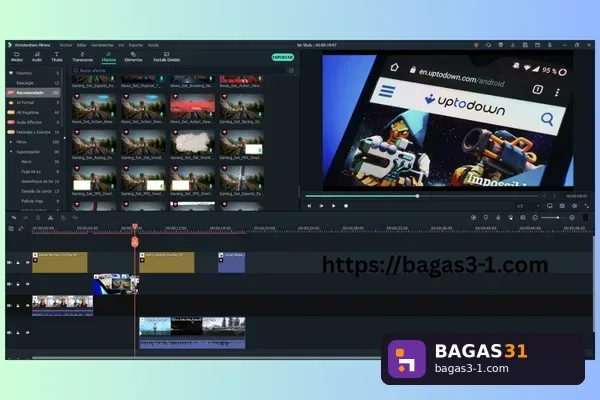Click the preview volume speaker icon
The image size is (600, 400).
click(574, 206)
